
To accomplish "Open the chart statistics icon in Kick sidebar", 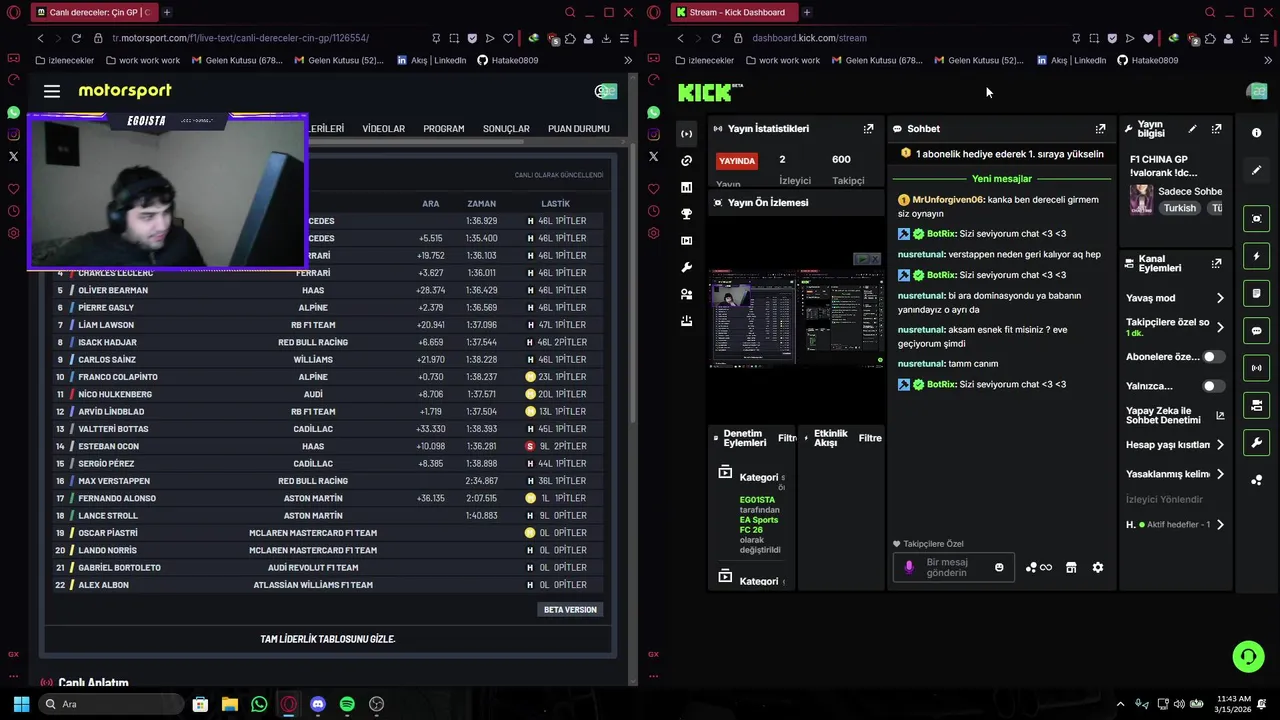I will 686,187.
